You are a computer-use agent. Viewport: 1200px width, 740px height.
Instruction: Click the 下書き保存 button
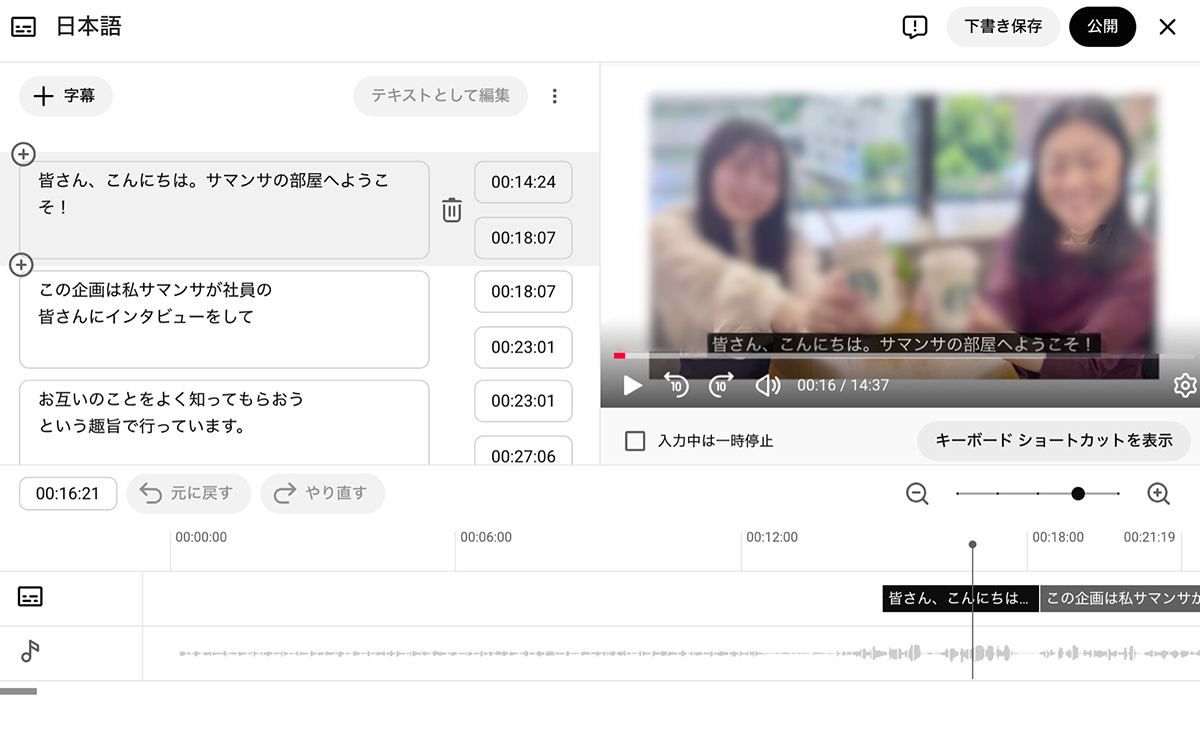pyautogui.click(x=1003, y=27)
